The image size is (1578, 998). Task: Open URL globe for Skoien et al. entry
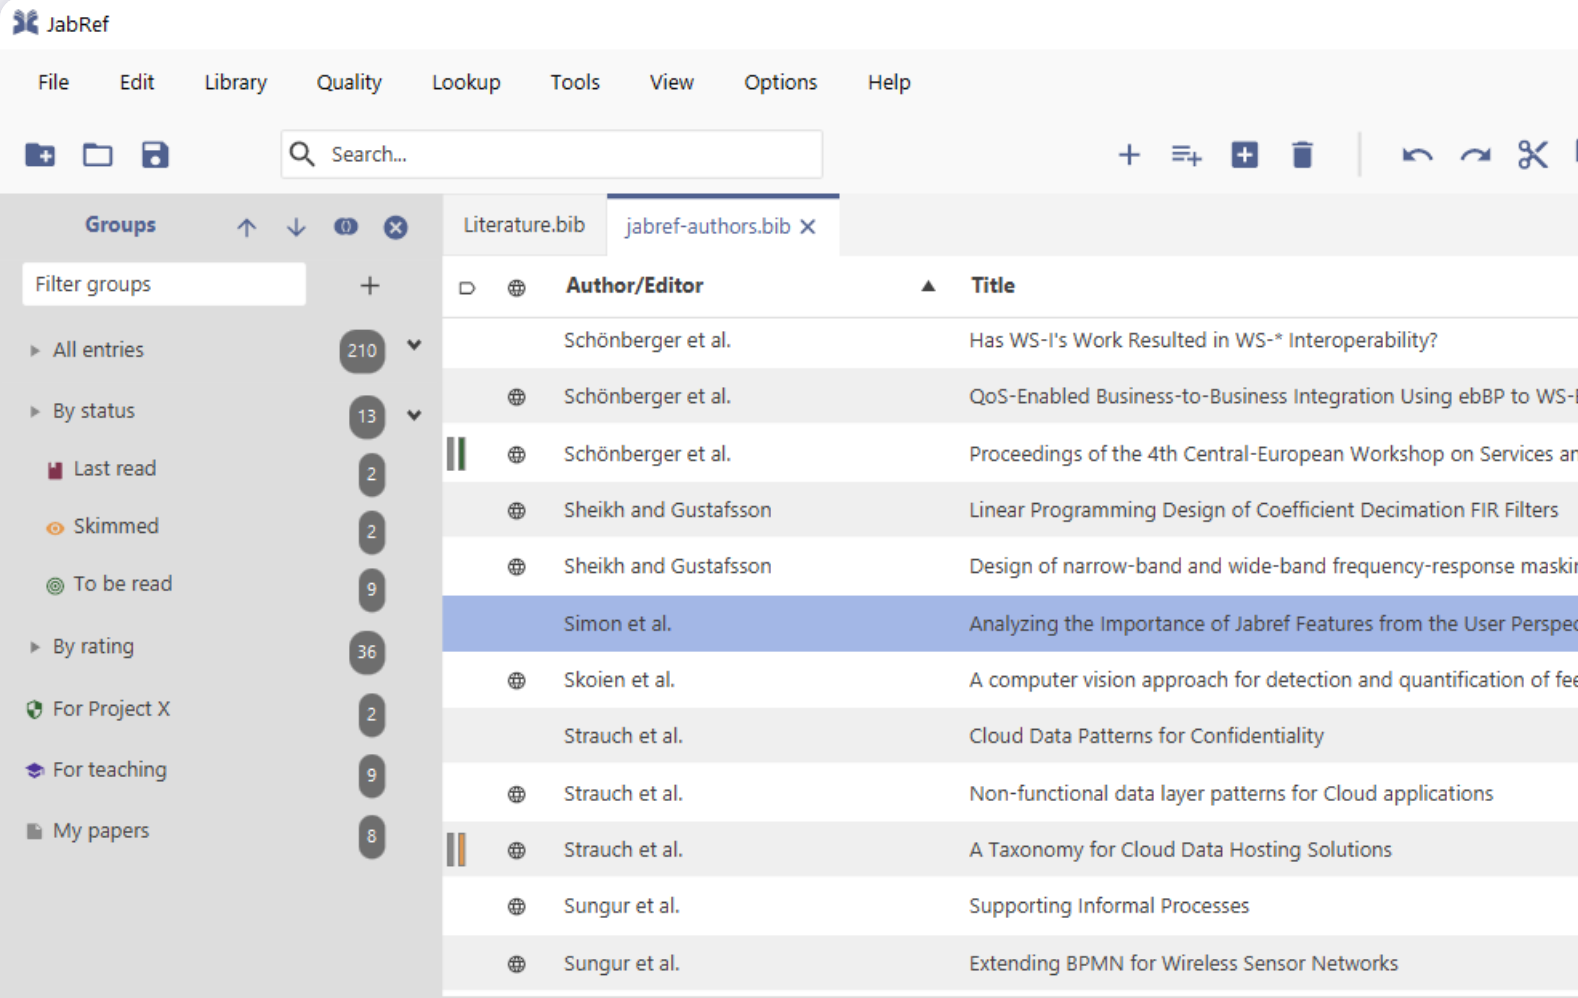pyautogui.click(x=517, y=681)
